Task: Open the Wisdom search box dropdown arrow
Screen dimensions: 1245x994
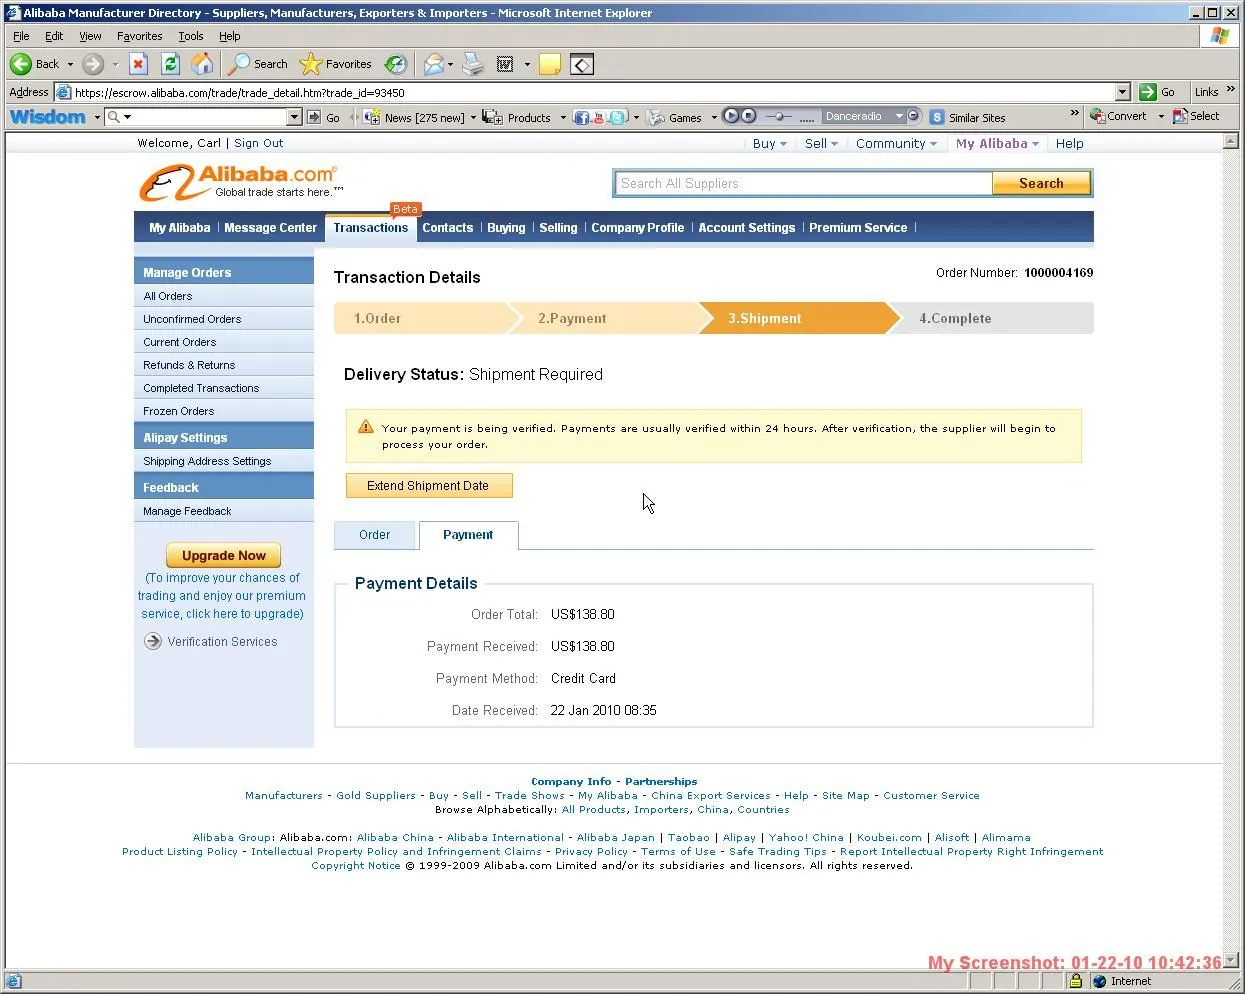Action: (294, 117)
